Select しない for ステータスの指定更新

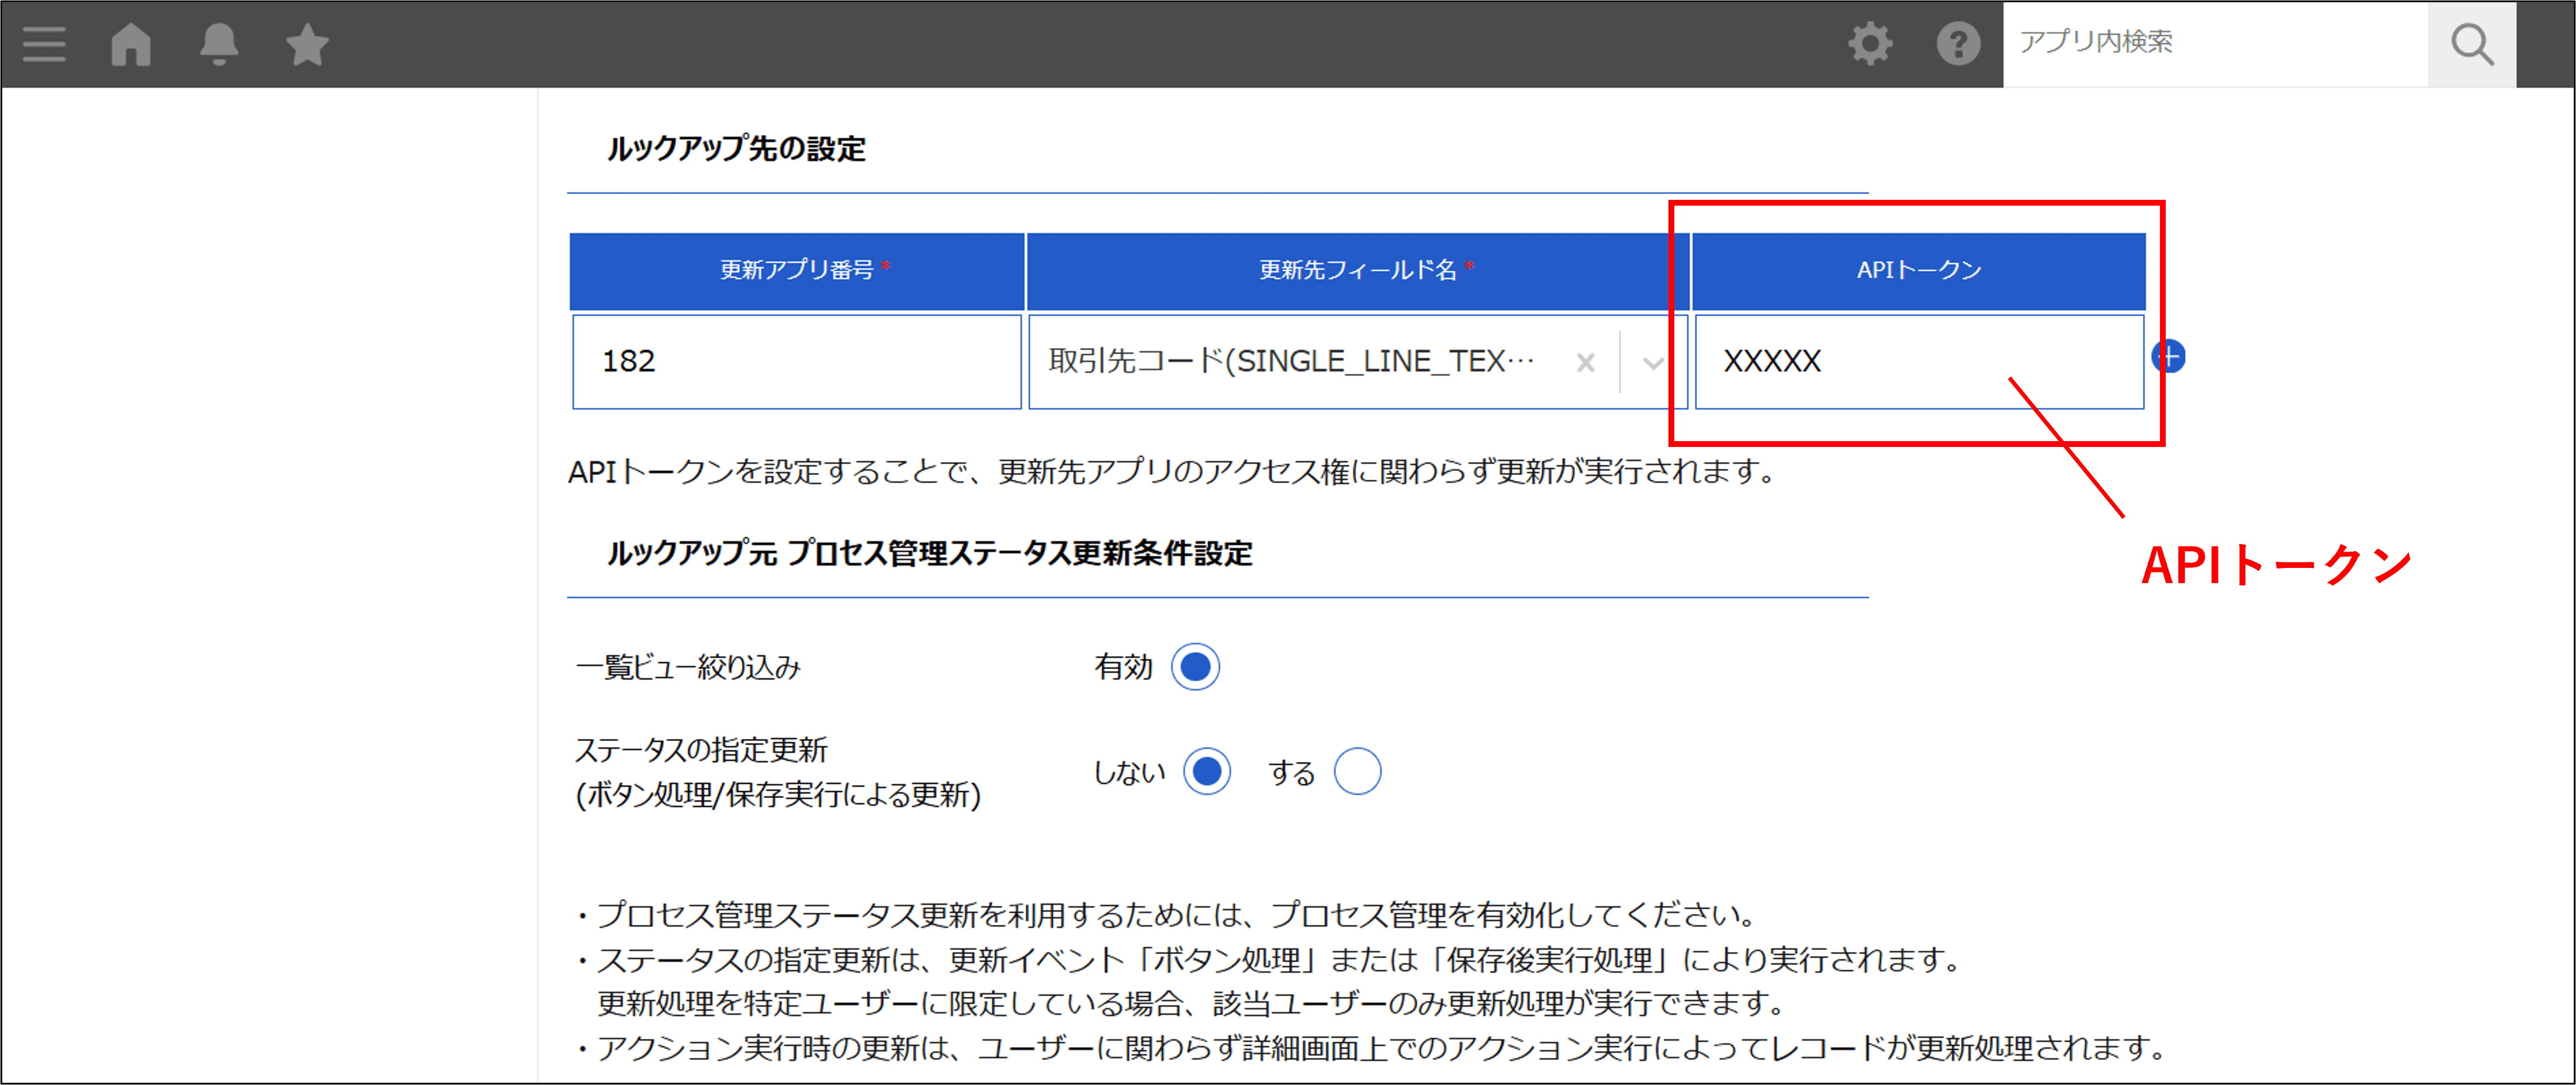[1207, 772]
